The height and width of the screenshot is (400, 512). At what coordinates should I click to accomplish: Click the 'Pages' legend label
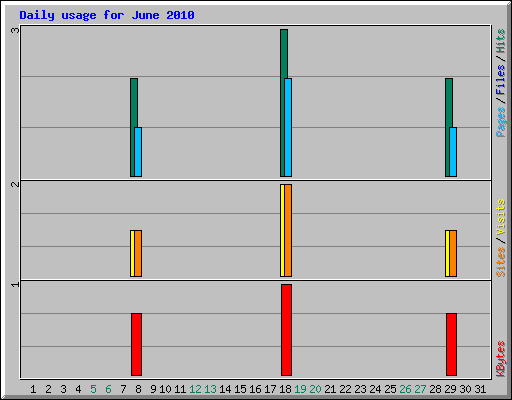tap(500, 122)
